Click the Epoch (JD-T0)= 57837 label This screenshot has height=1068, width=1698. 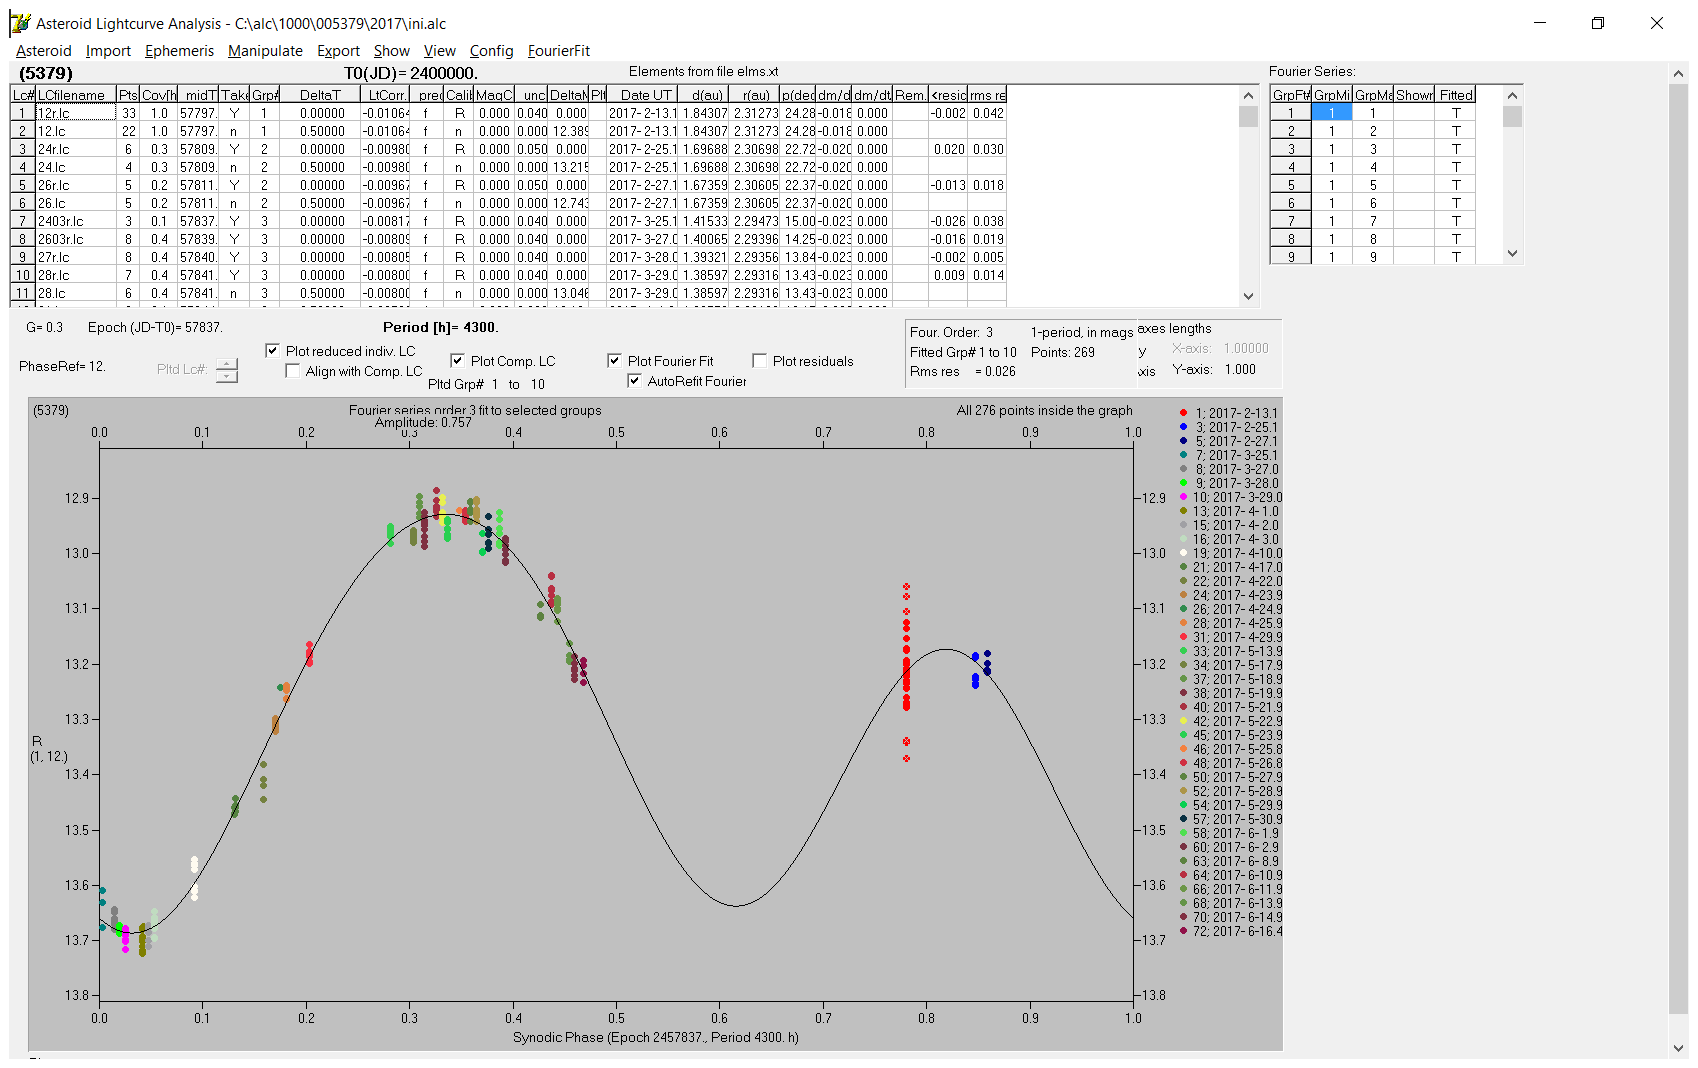(155, 328)
